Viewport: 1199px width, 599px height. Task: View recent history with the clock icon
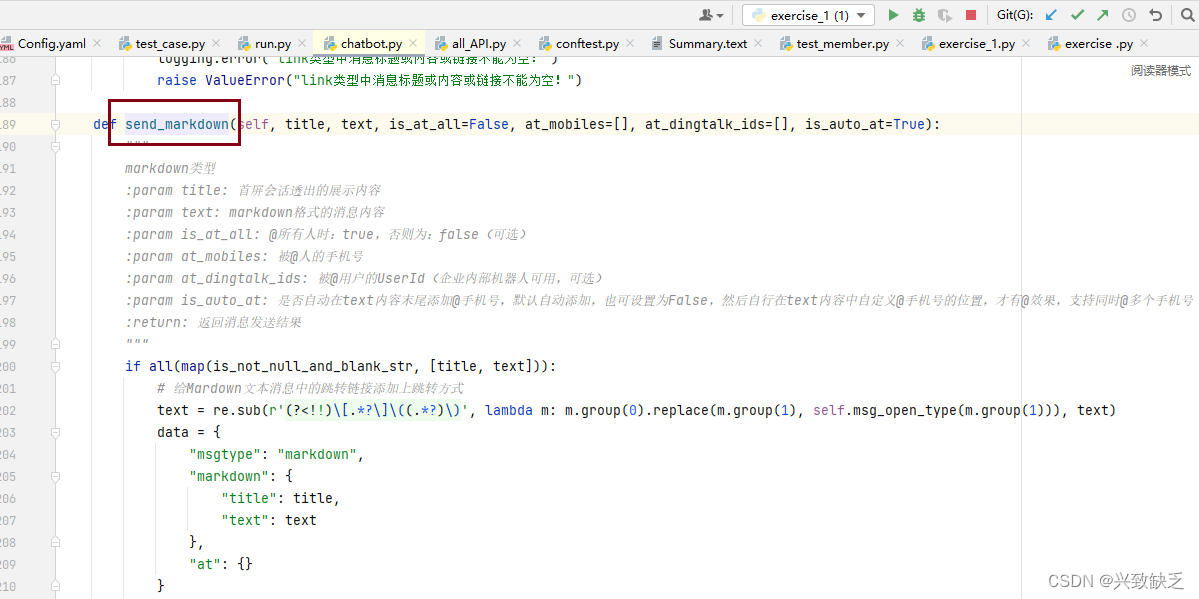(1127, 15)
